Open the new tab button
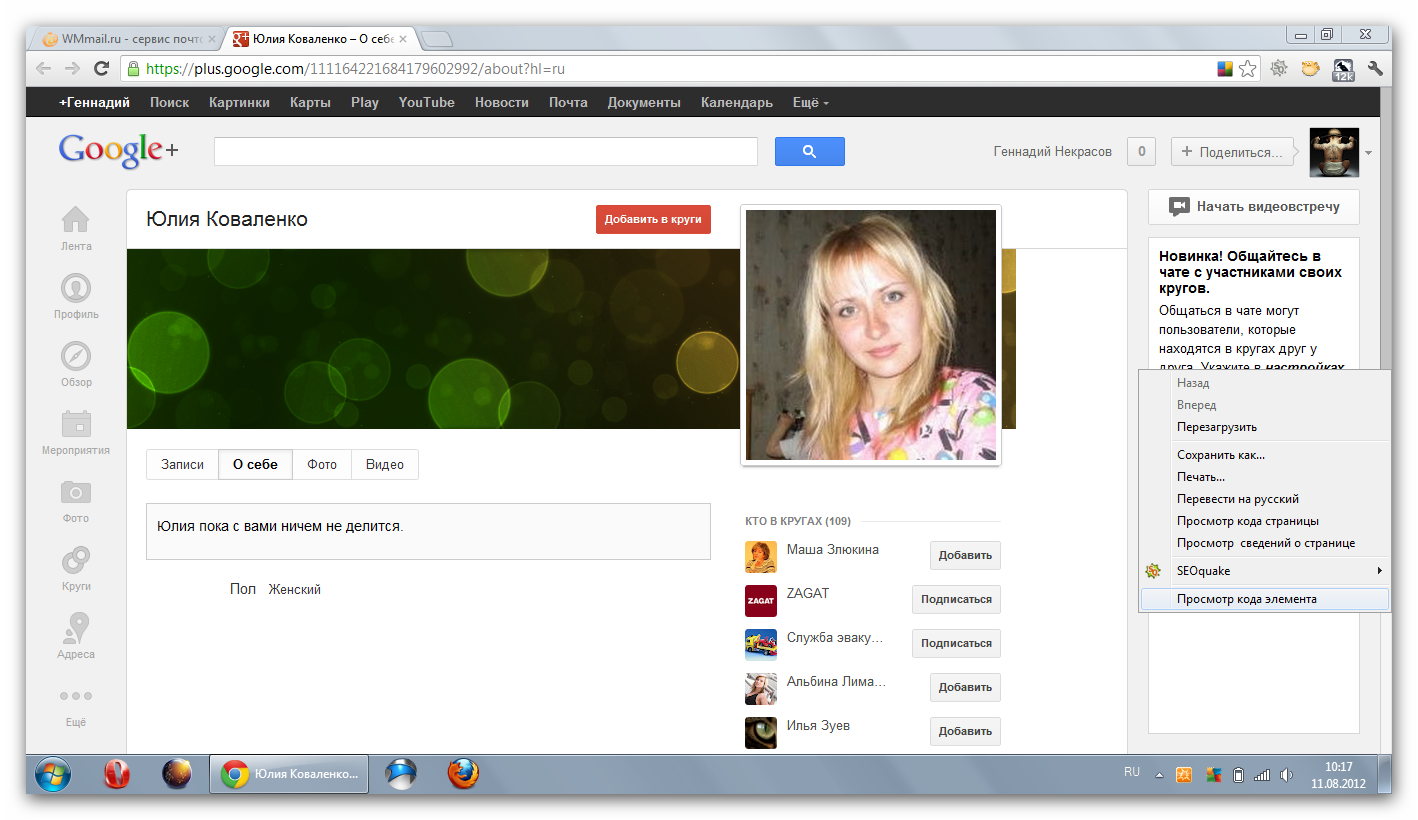 (x=437, y=40)
